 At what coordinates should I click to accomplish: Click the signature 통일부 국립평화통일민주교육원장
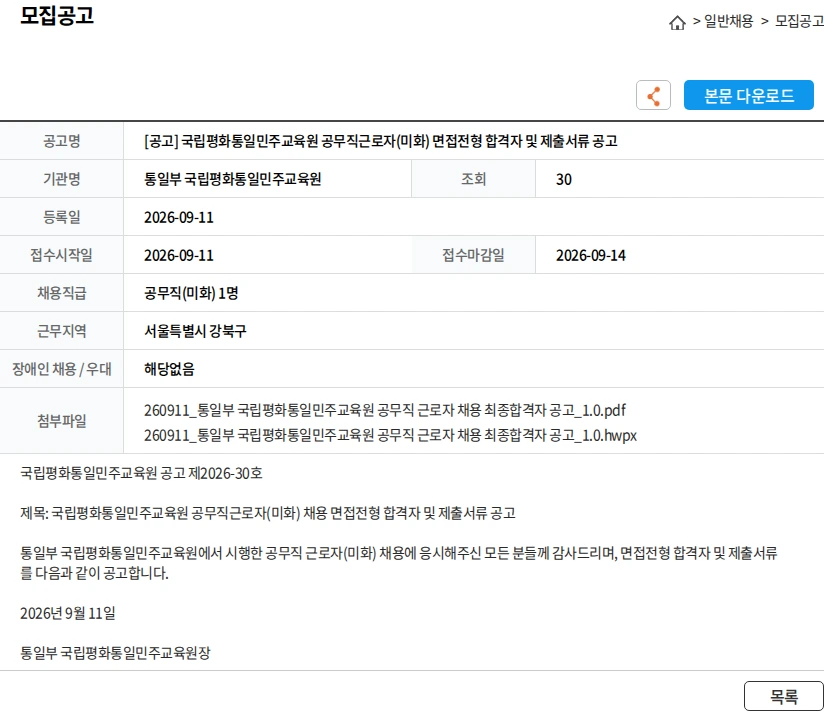coord(115,653)
